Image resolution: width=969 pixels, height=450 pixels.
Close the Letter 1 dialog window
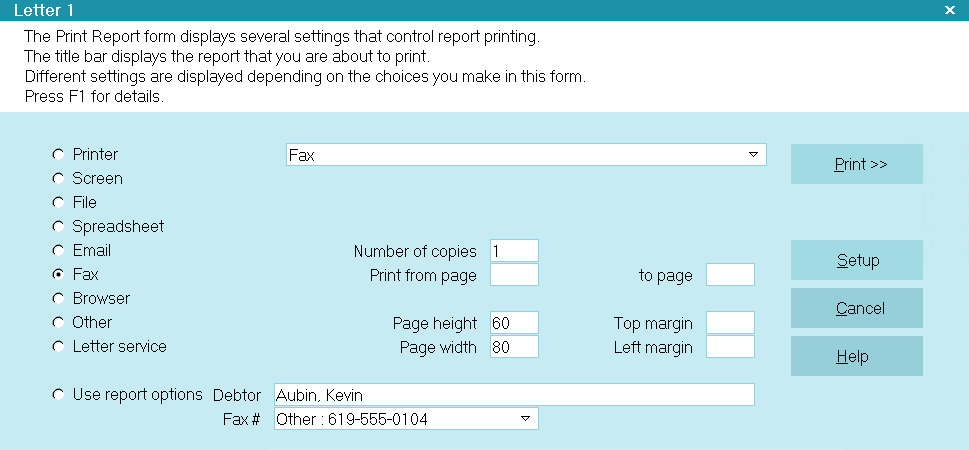[949, 9]
